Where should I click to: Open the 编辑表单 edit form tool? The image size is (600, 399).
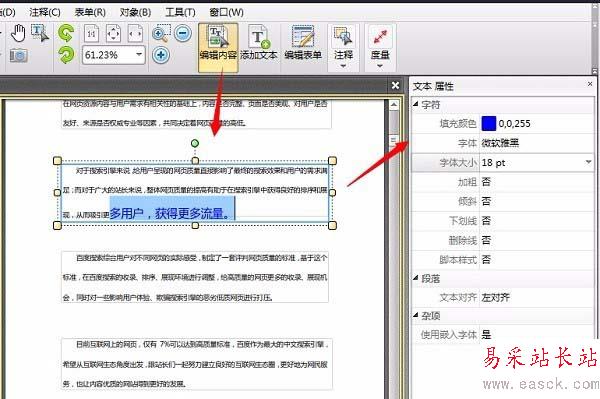tap(303, 43)
